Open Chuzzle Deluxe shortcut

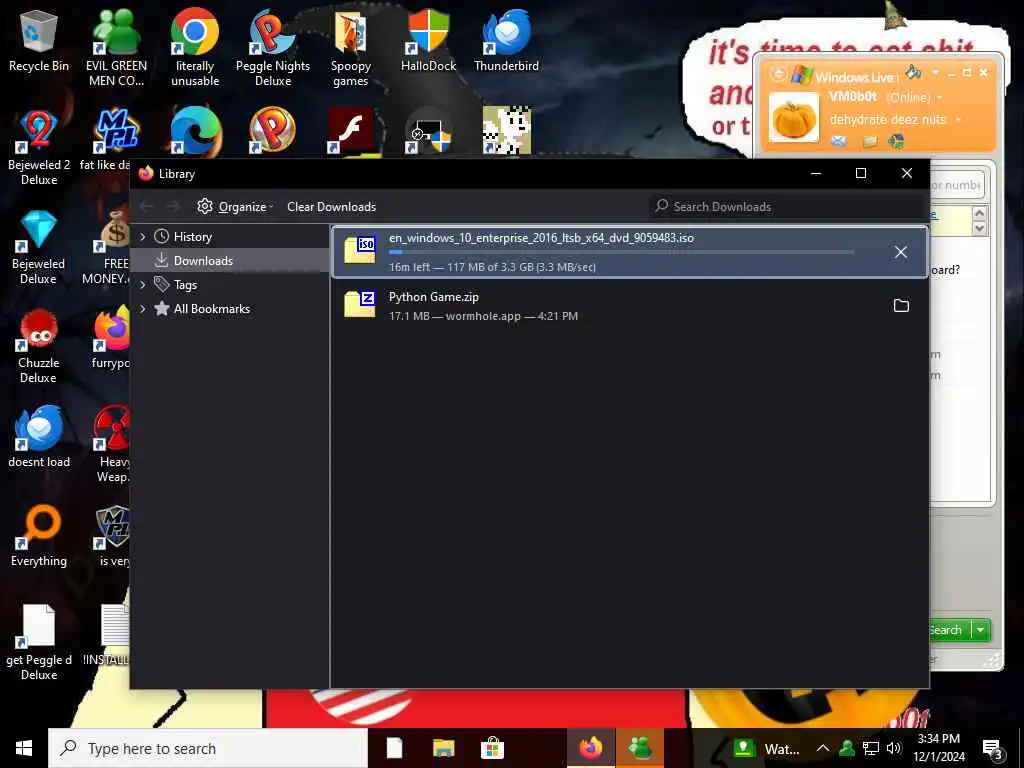click(39, 346)
